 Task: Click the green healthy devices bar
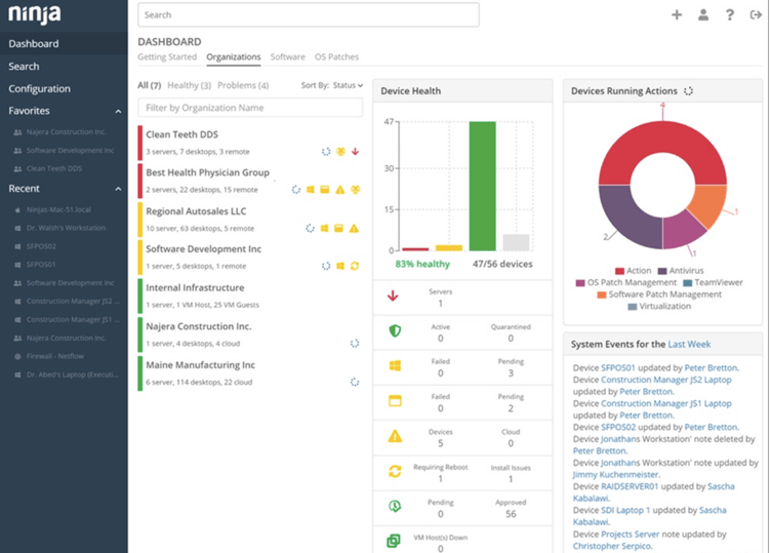click(x=482, y=186)
